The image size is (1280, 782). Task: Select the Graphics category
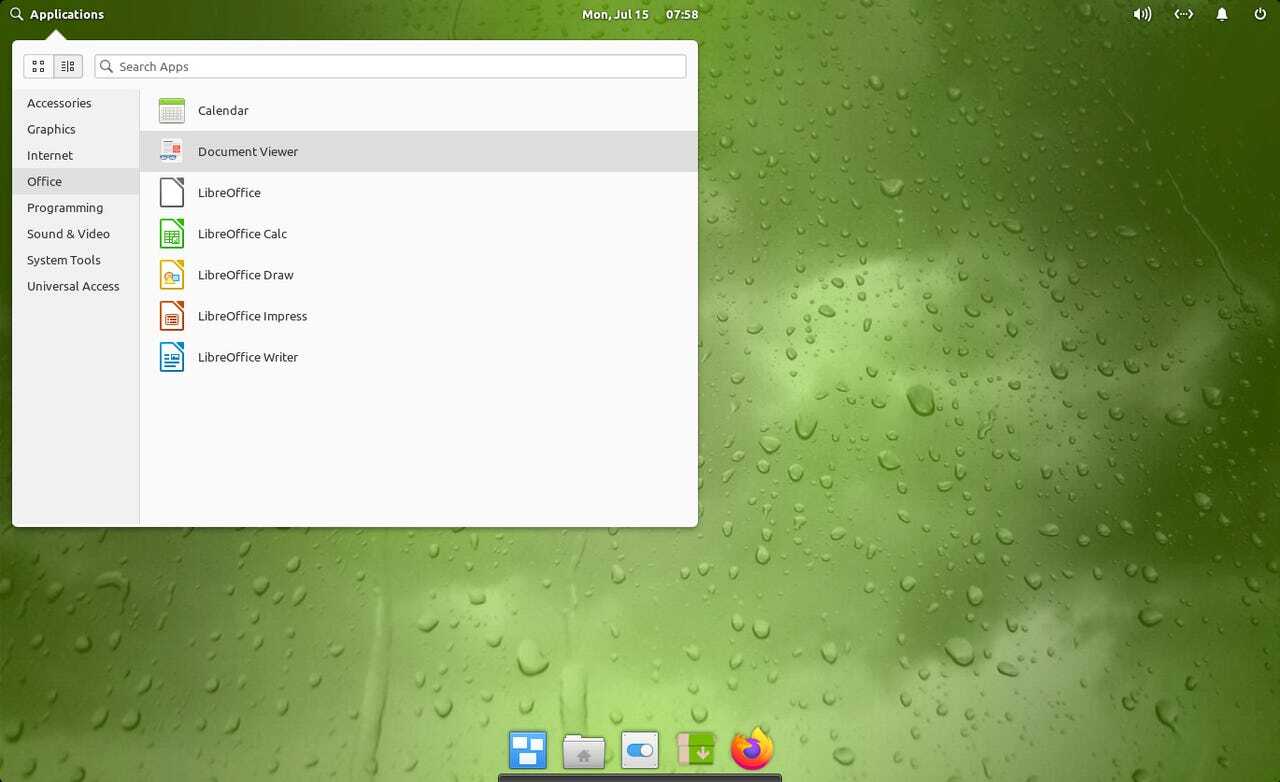[51, 130]
